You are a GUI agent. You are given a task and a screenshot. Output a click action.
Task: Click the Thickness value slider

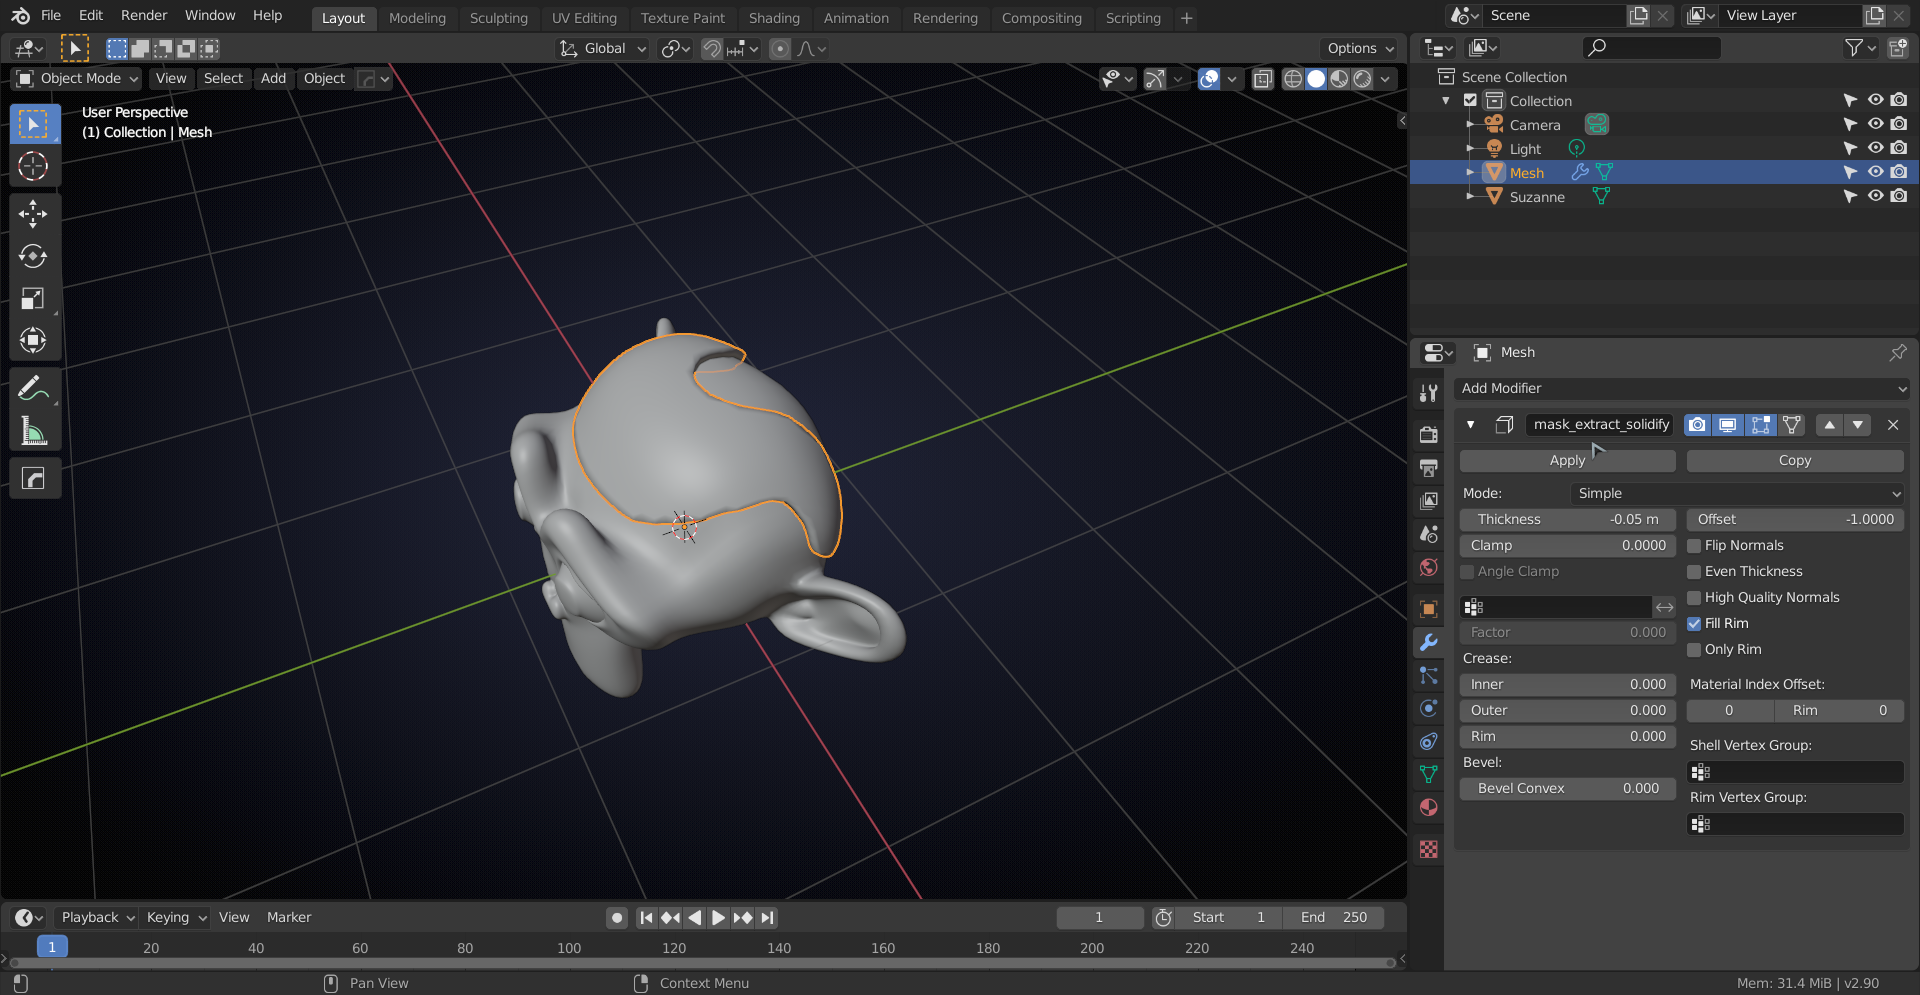click(1567, 520)
